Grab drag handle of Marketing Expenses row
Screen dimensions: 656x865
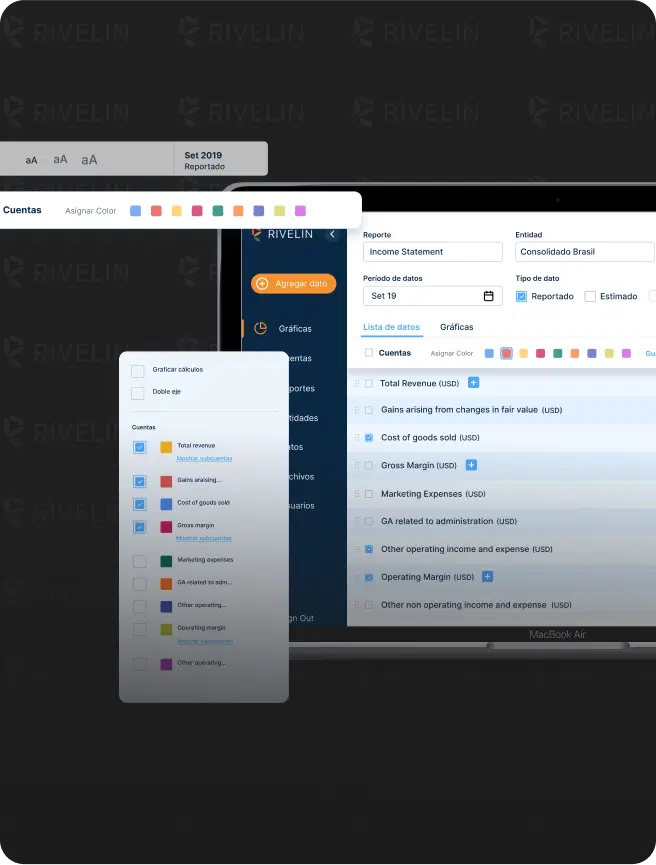357,494
